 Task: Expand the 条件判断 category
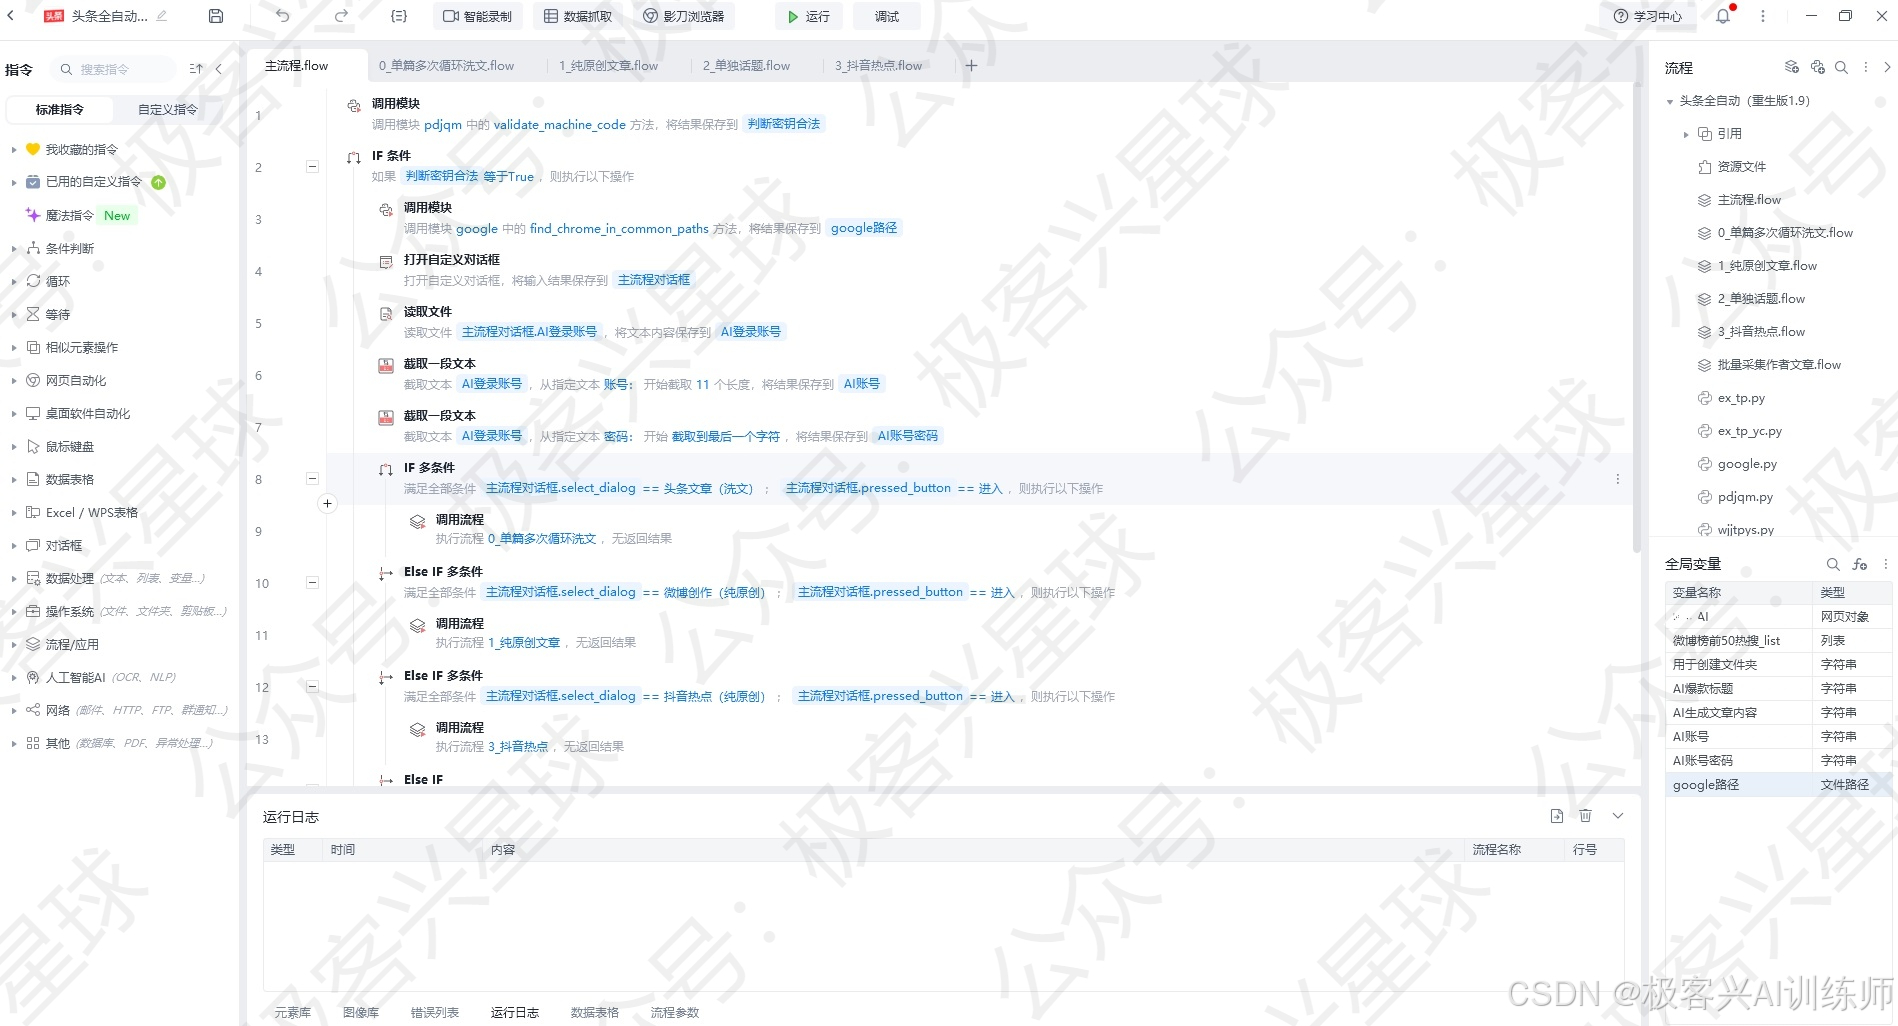click(x=14, y=248)
